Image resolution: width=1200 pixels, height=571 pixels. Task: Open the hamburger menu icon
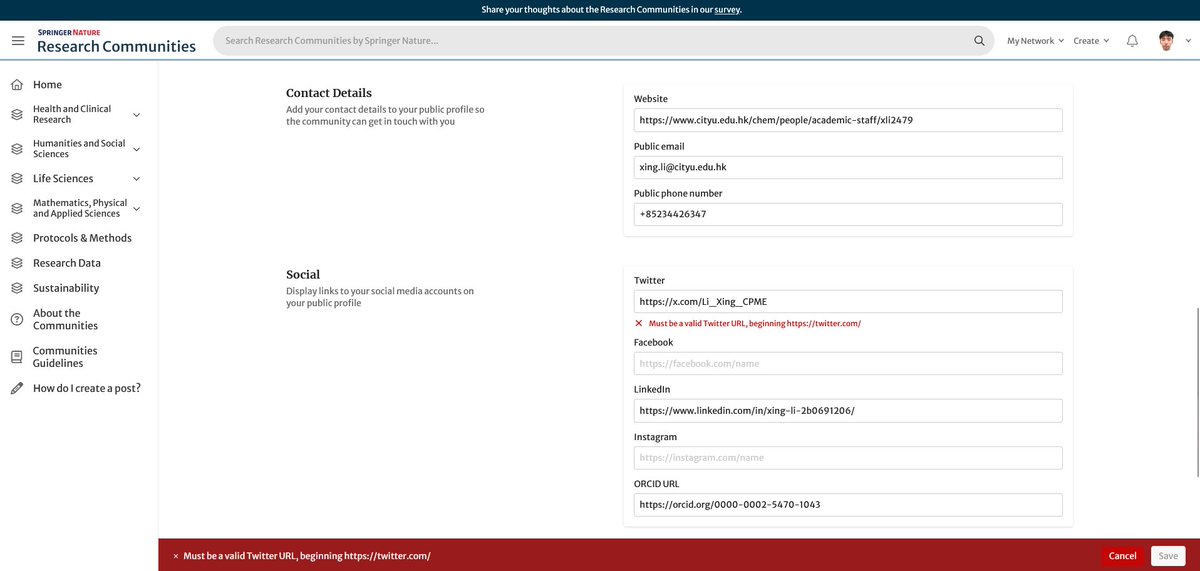click(x=17, y=41)
